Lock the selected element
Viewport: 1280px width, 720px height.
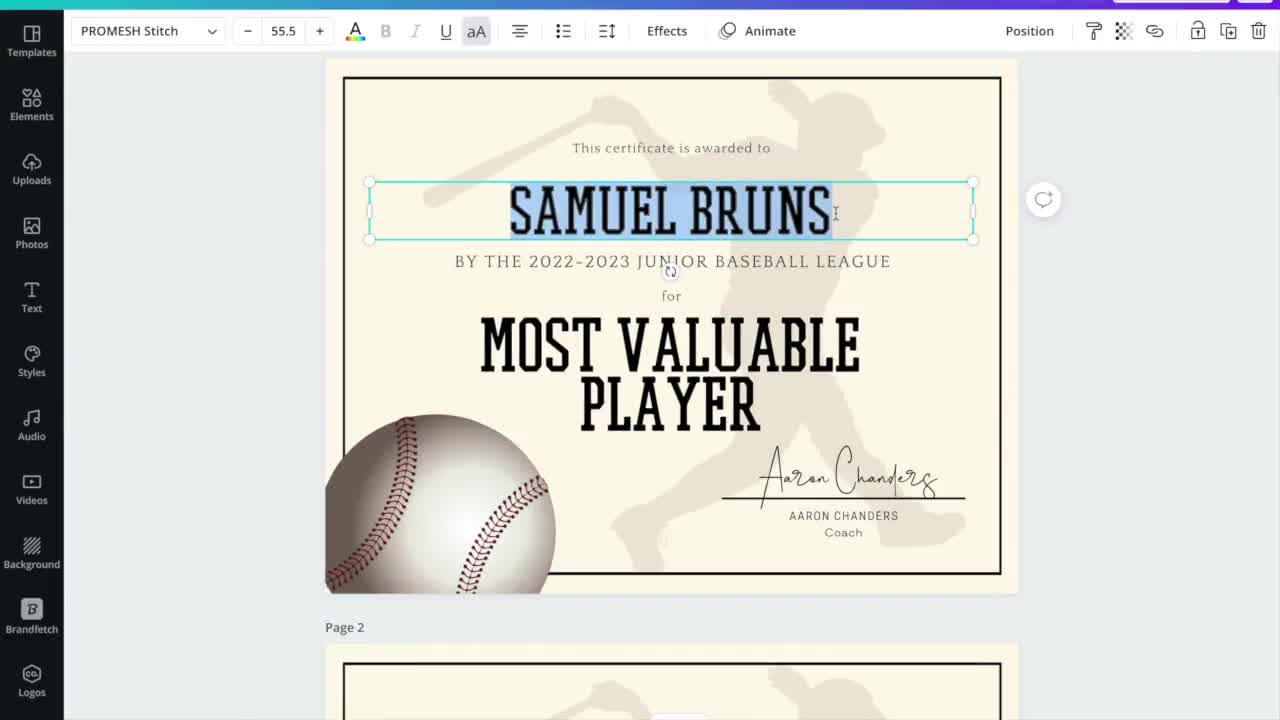coord(1198,31)
